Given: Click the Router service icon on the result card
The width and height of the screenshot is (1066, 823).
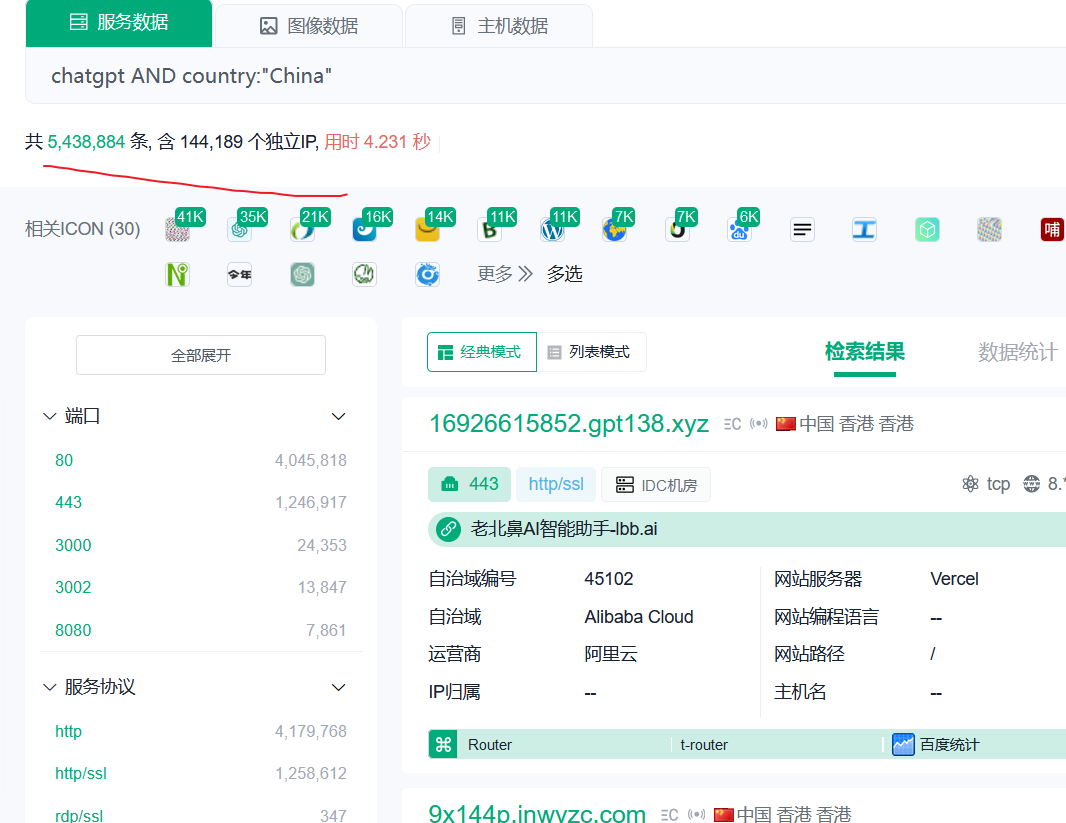Looking at the screenshot, I should pyautogui.click(x=442, y=744).
